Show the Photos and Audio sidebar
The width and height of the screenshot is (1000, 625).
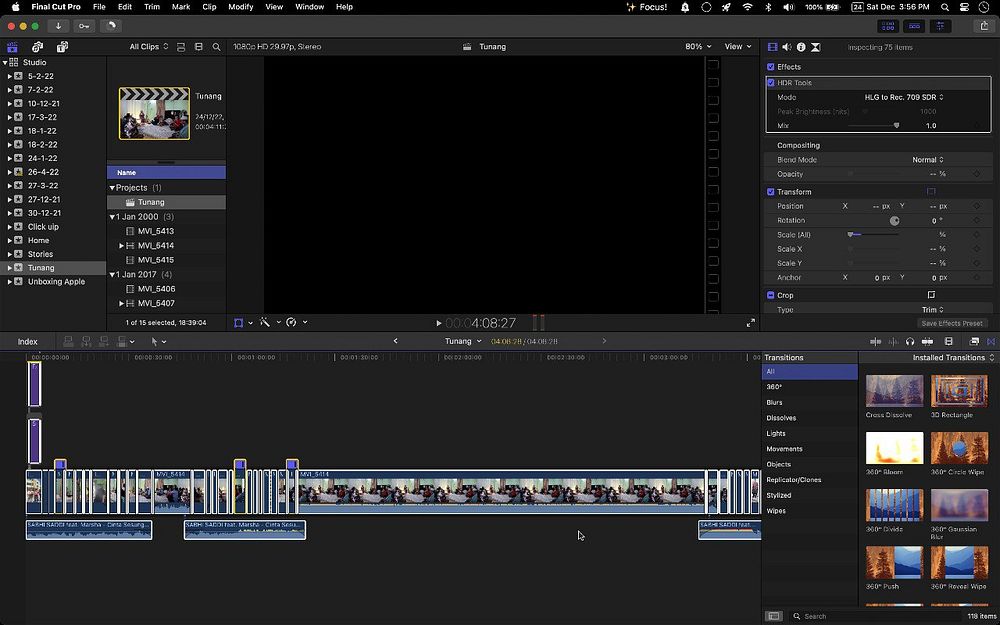coord(37,47)
